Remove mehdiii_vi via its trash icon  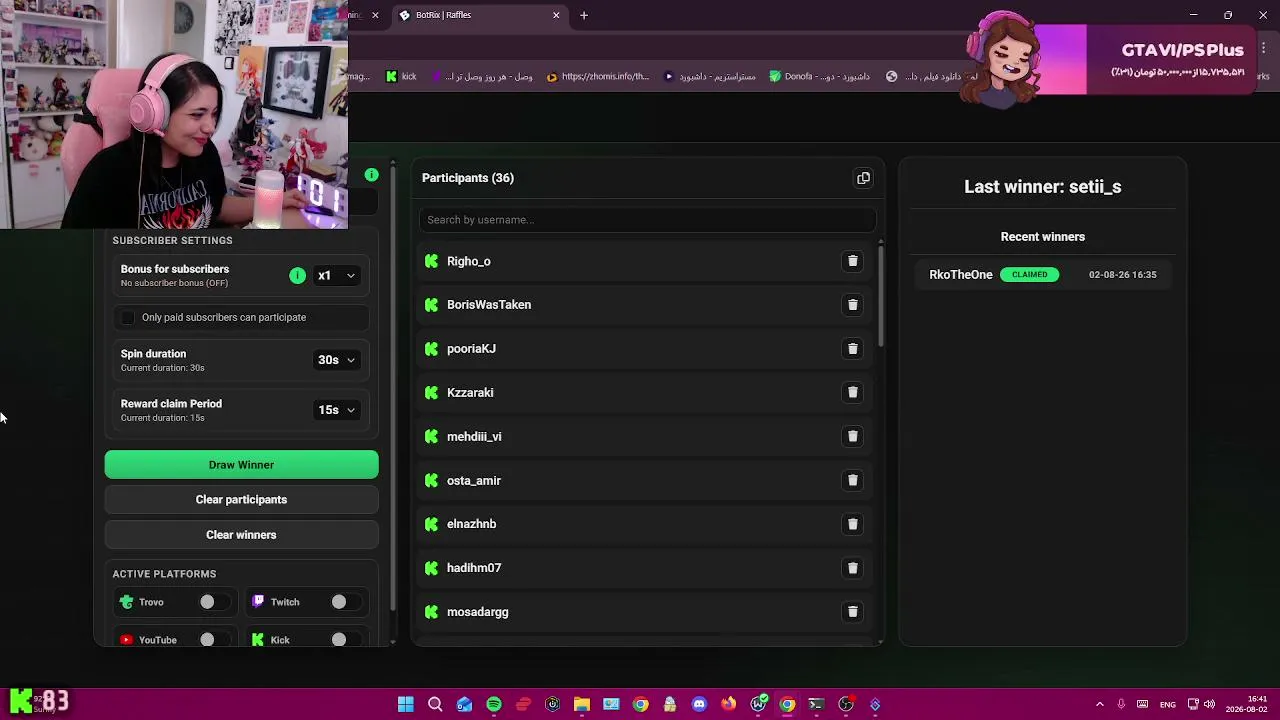pos(853,436)
